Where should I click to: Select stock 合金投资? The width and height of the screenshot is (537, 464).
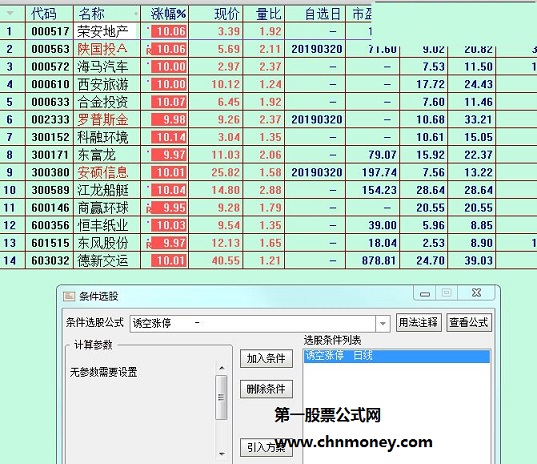tap(103, 102)
